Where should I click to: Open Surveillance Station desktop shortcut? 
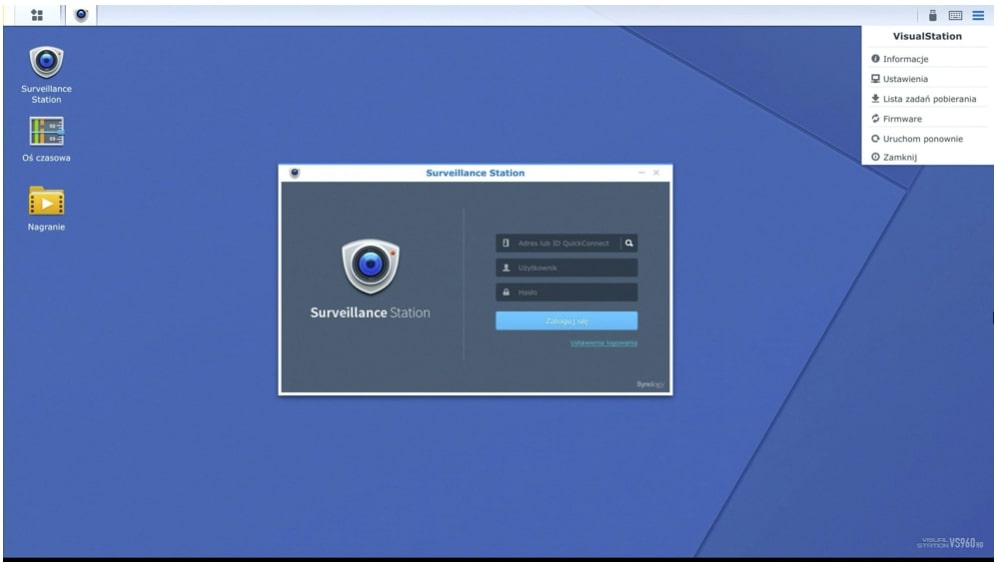pos(46,65)
